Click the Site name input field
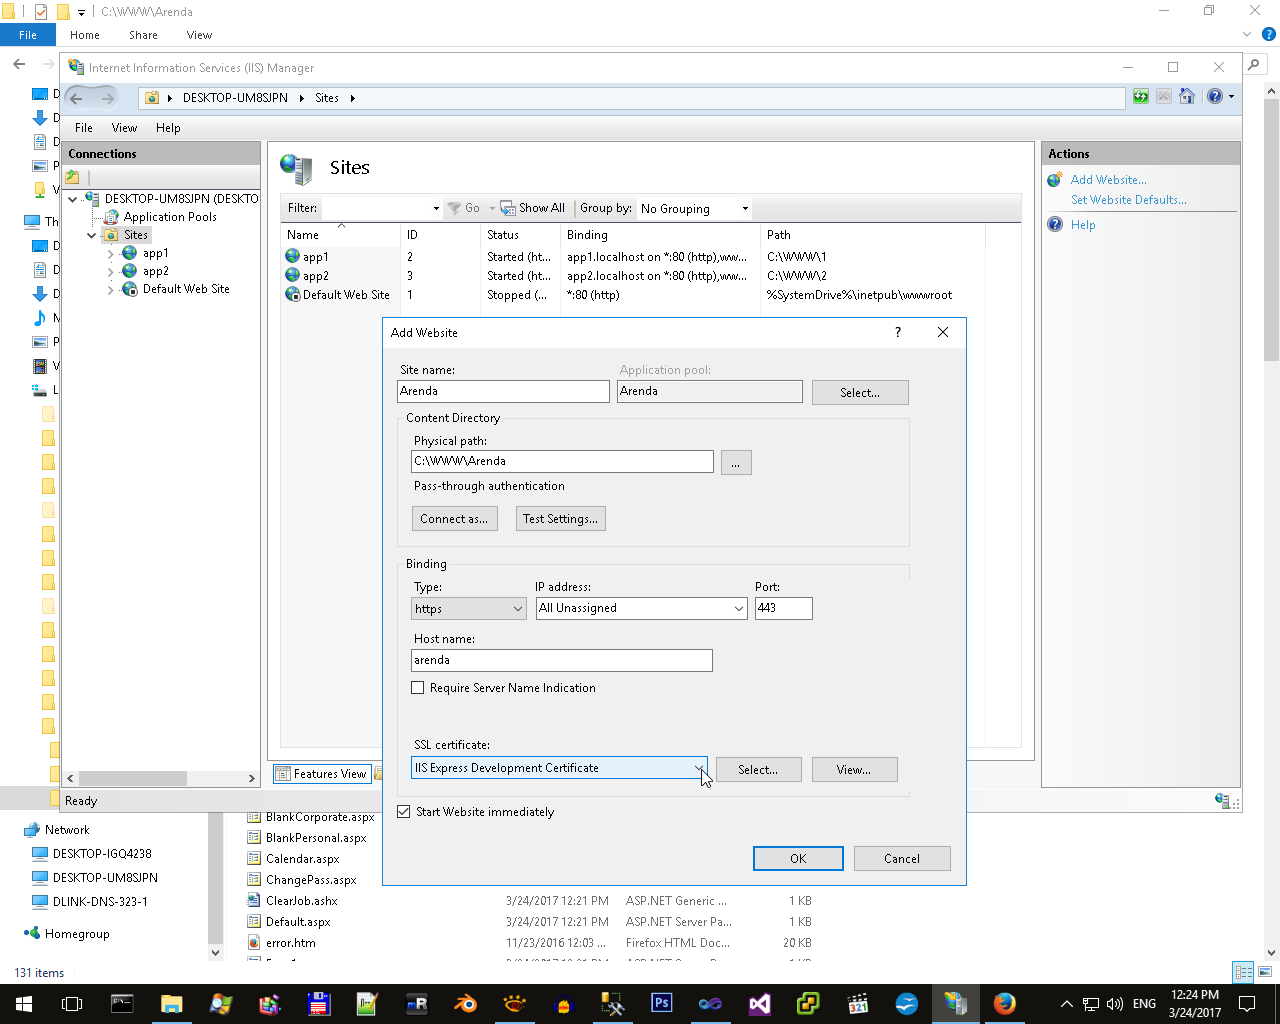Screen dimensions: 1280x1024 [x=503, y=391]
